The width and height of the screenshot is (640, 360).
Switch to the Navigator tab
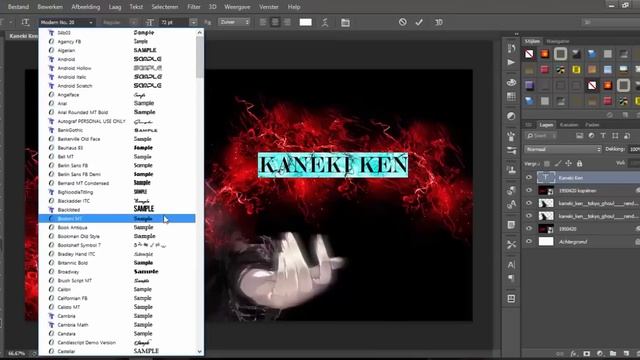pyautogui.click(x=558, y=41)
